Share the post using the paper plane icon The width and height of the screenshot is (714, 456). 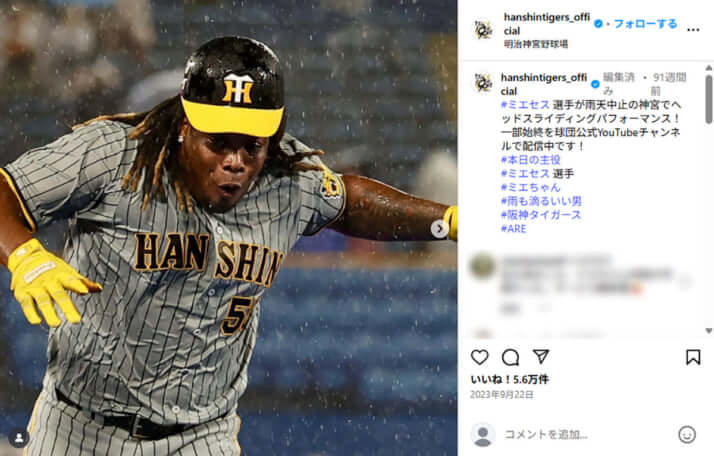541,357
